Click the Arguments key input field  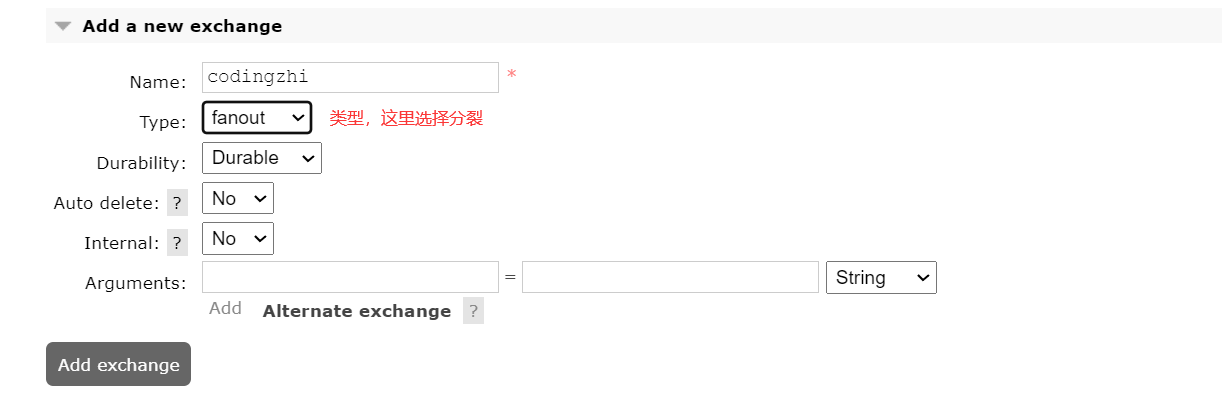[350, 278]
